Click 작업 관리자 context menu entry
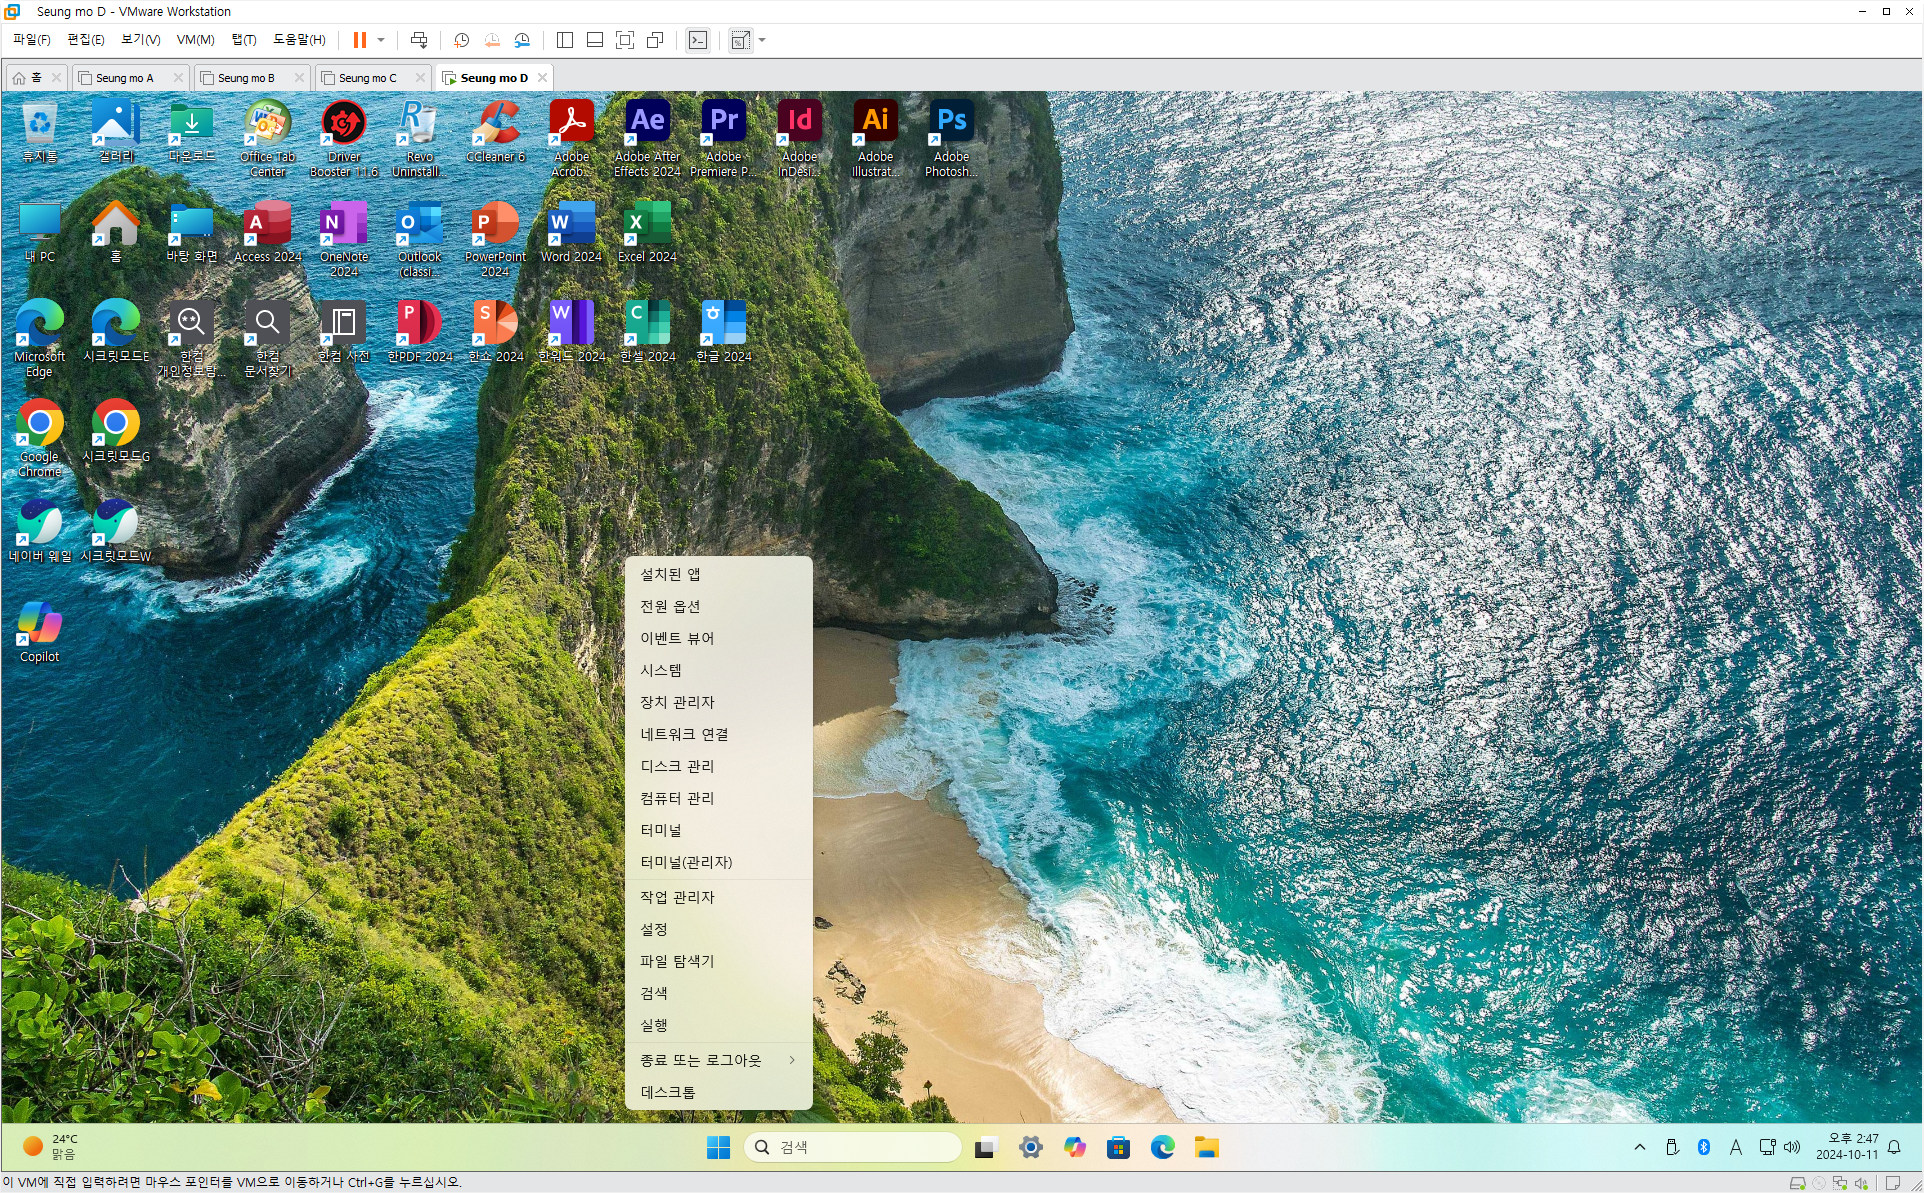This screenshot has width=1924, height=1193. (x=677, y=897)
